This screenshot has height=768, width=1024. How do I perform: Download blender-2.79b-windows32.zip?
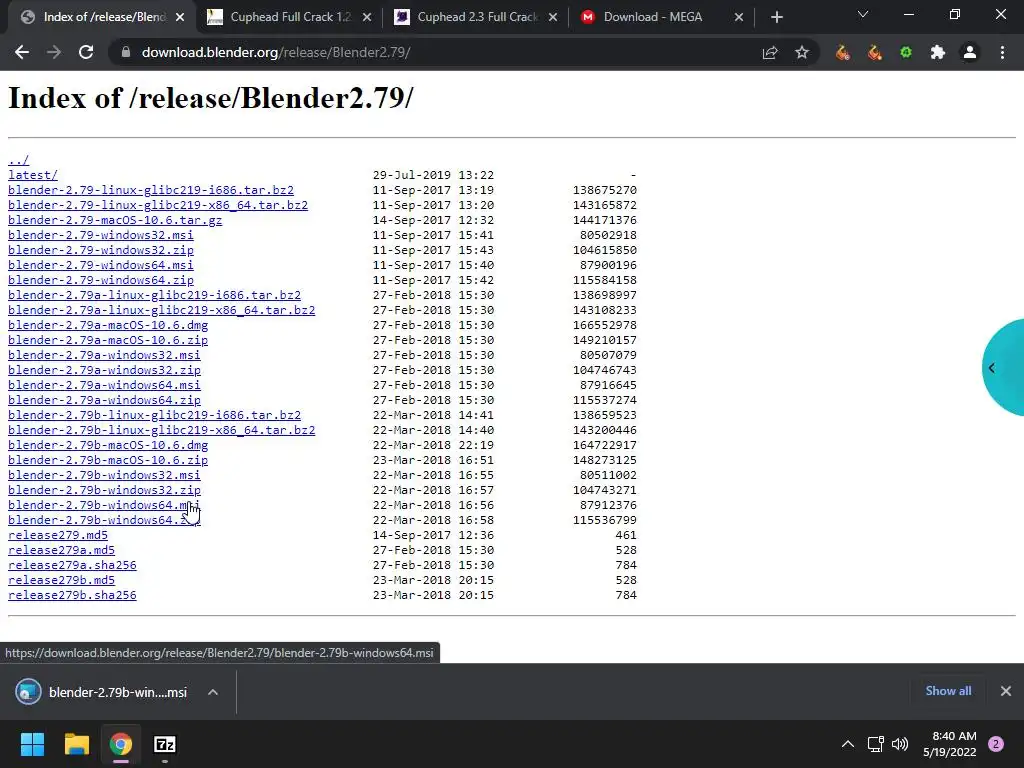point(104,490)
